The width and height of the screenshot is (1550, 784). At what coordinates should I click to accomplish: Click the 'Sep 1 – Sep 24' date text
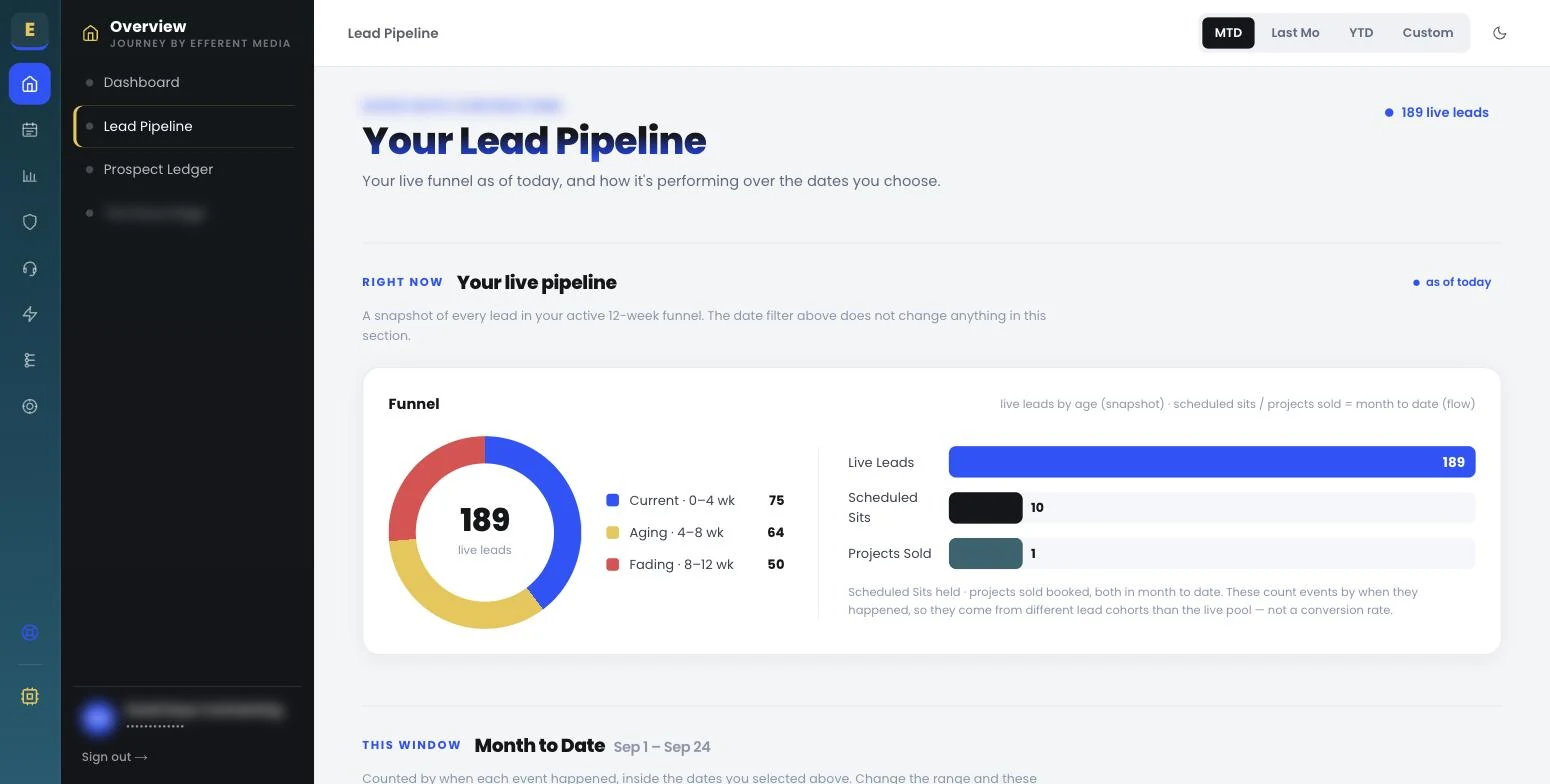coord(662,747)
